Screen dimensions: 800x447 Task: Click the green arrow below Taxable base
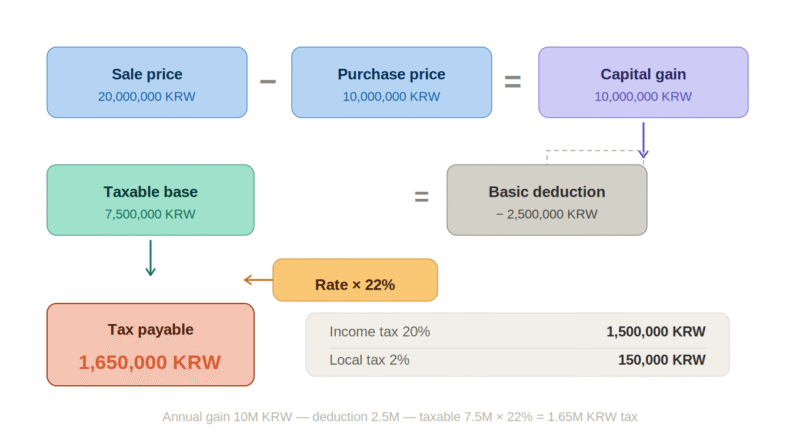(151, 257)
